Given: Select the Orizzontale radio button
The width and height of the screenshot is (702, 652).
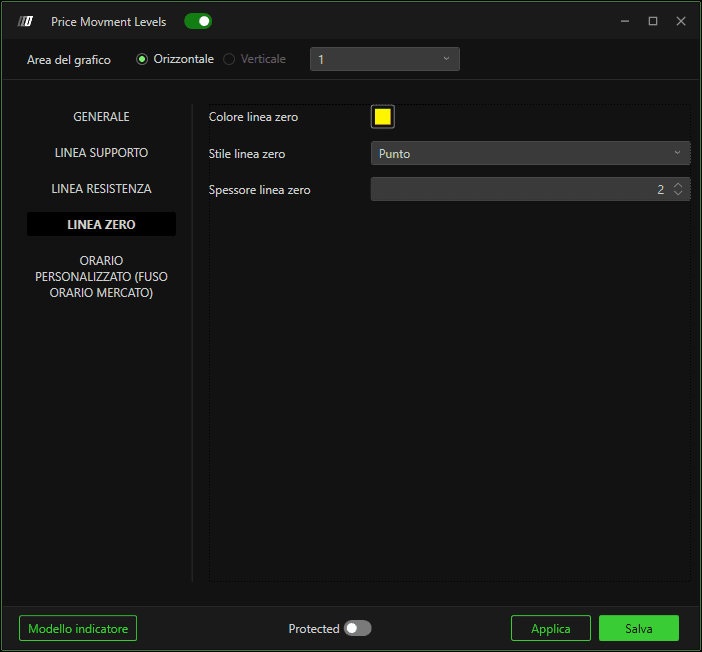Looking at the screenshot, I should click(142, 59).
